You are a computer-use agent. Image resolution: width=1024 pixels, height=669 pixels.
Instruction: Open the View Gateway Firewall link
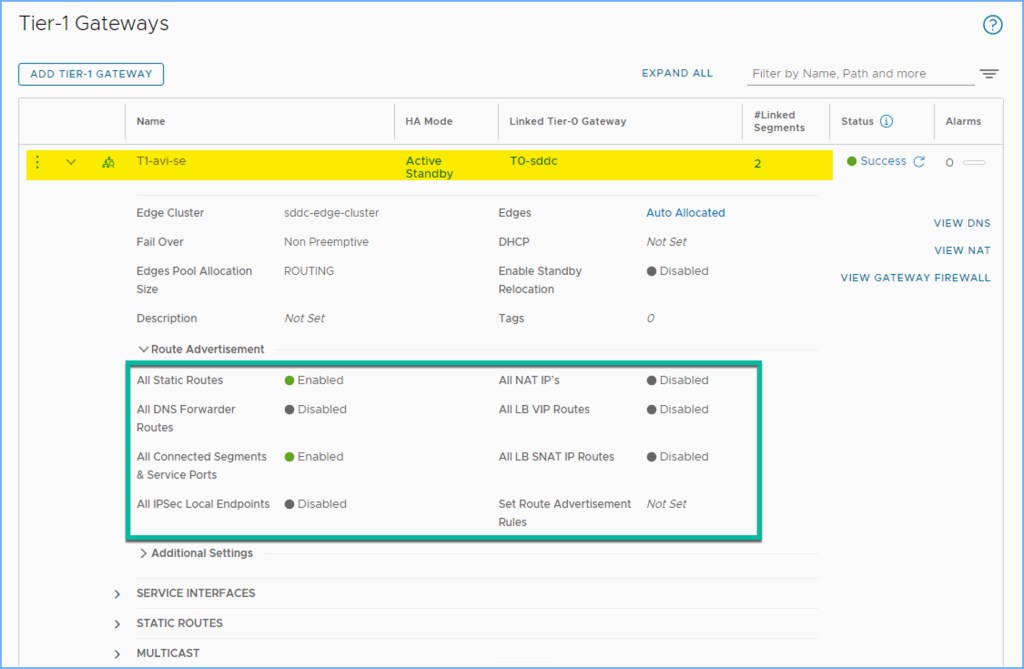[x=915, y=278]
